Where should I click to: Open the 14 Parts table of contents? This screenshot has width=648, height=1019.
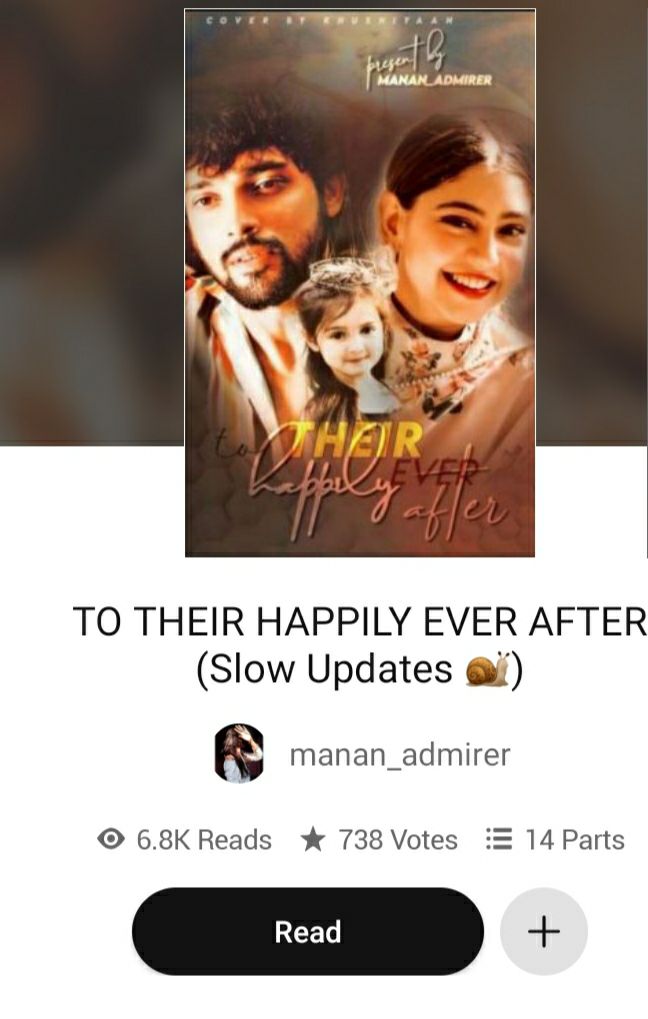575,840
